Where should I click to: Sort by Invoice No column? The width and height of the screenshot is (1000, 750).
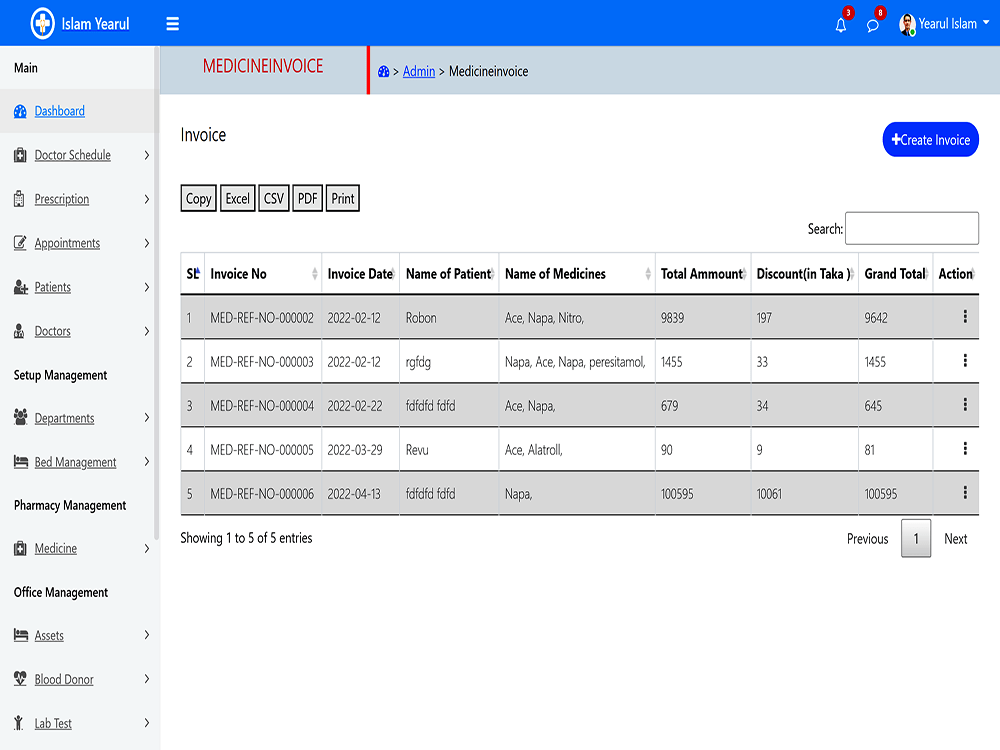click(x=263, y=274)
